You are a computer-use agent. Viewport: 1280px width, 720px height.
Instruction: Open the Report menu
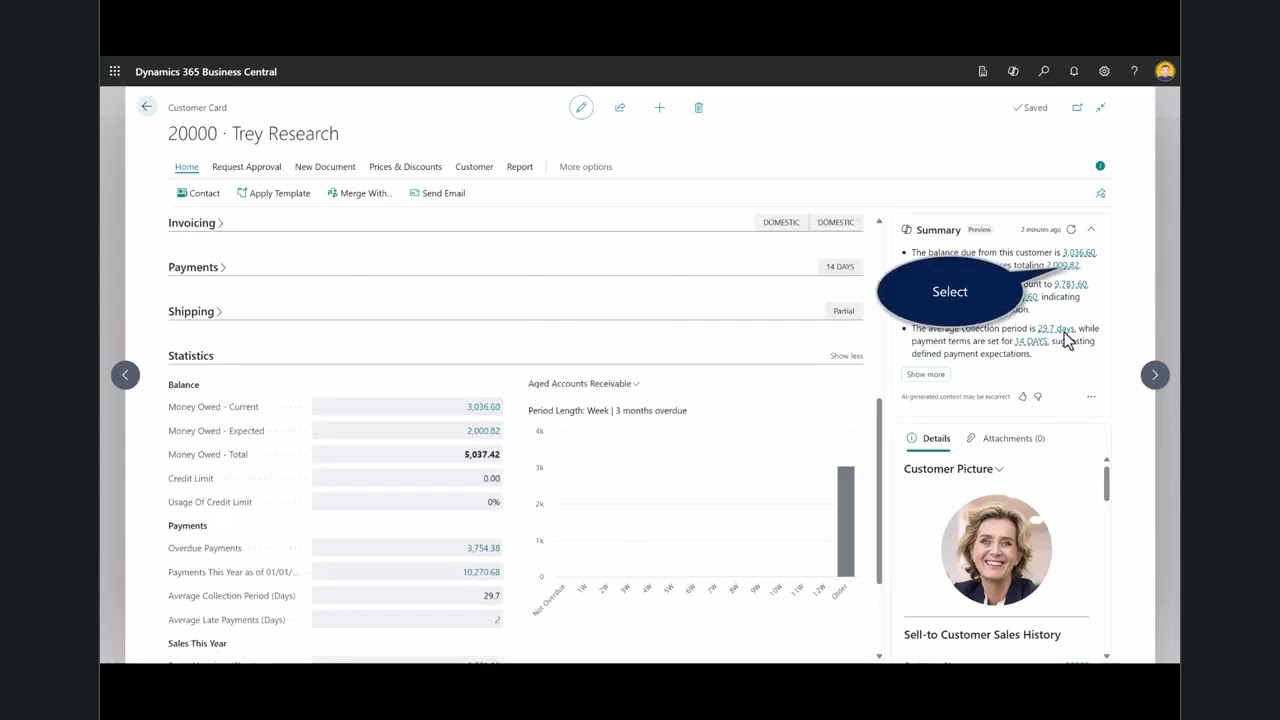520,167
